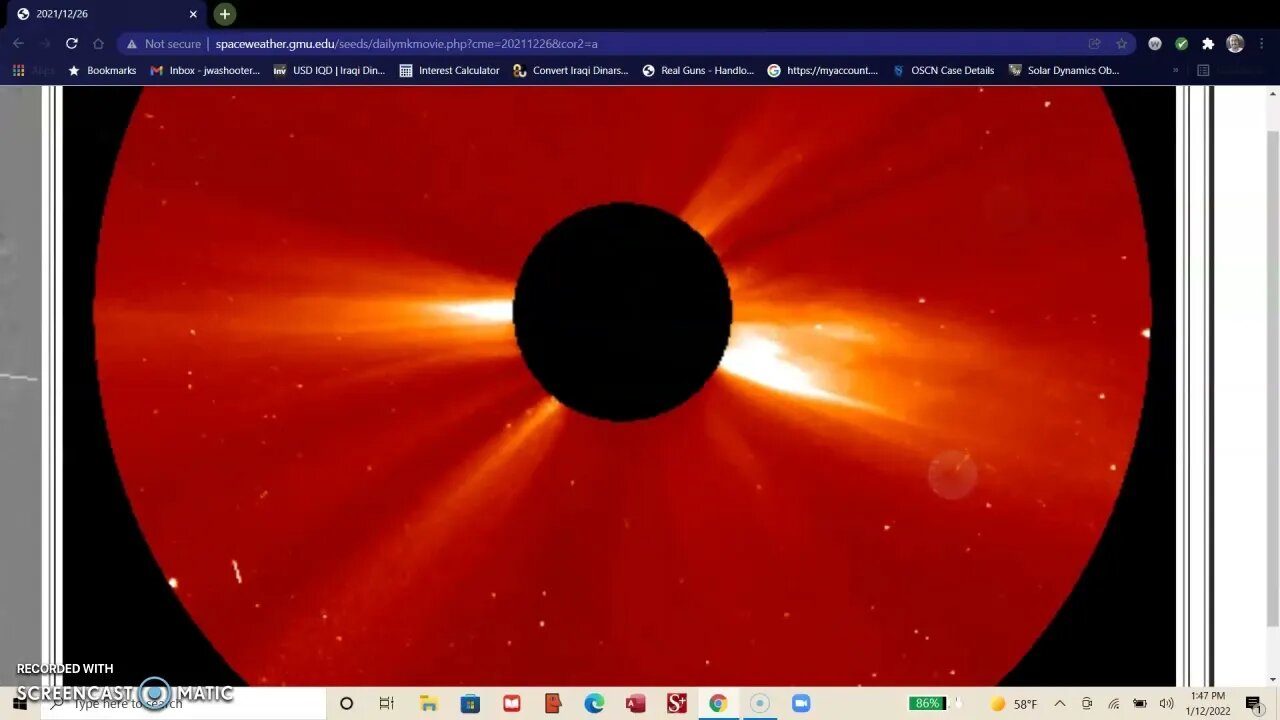Open the battery status tray icon
The width and height of the screenshot is (1280, 720).
(1140, 704)
